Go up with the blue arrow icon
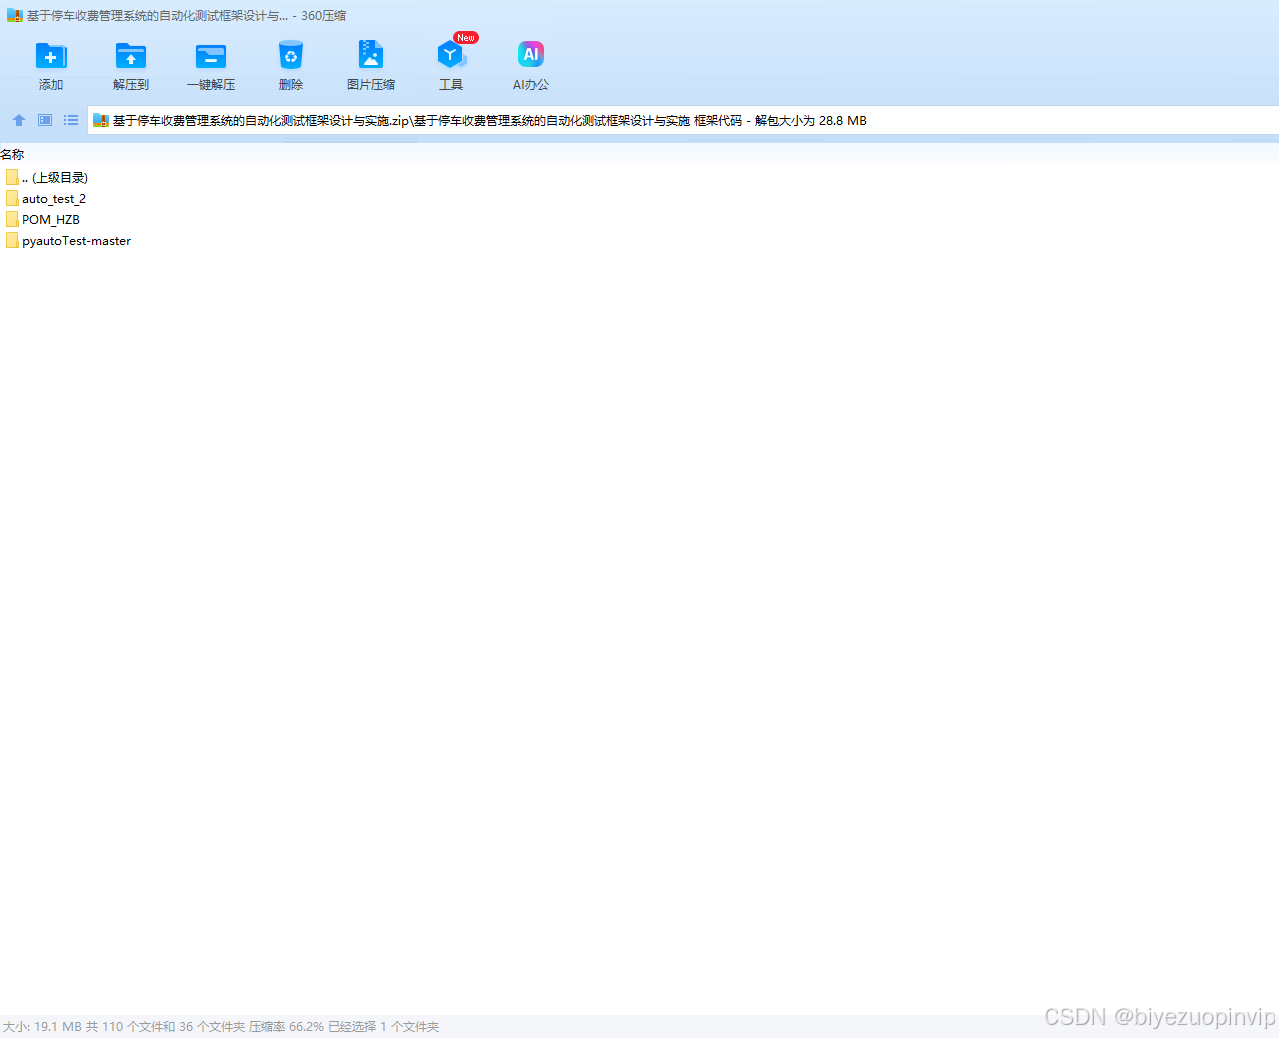Screen dimensions: 1279x1038 (x=18, y=120)
